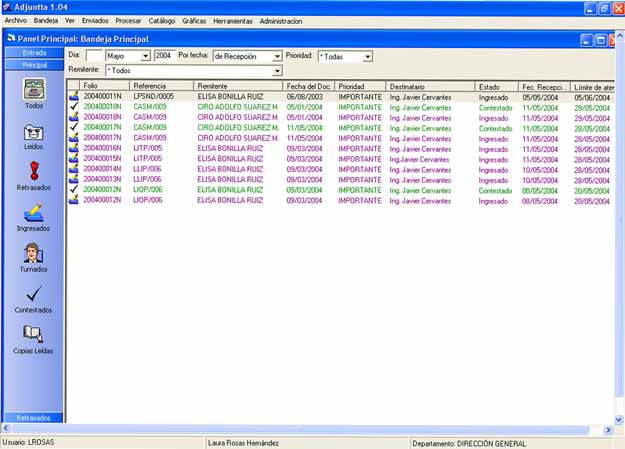Screen dimensions: 625x449
Task: Click Fecha del Doc. 06/08/2003
Action: click(x=305, y=96)
